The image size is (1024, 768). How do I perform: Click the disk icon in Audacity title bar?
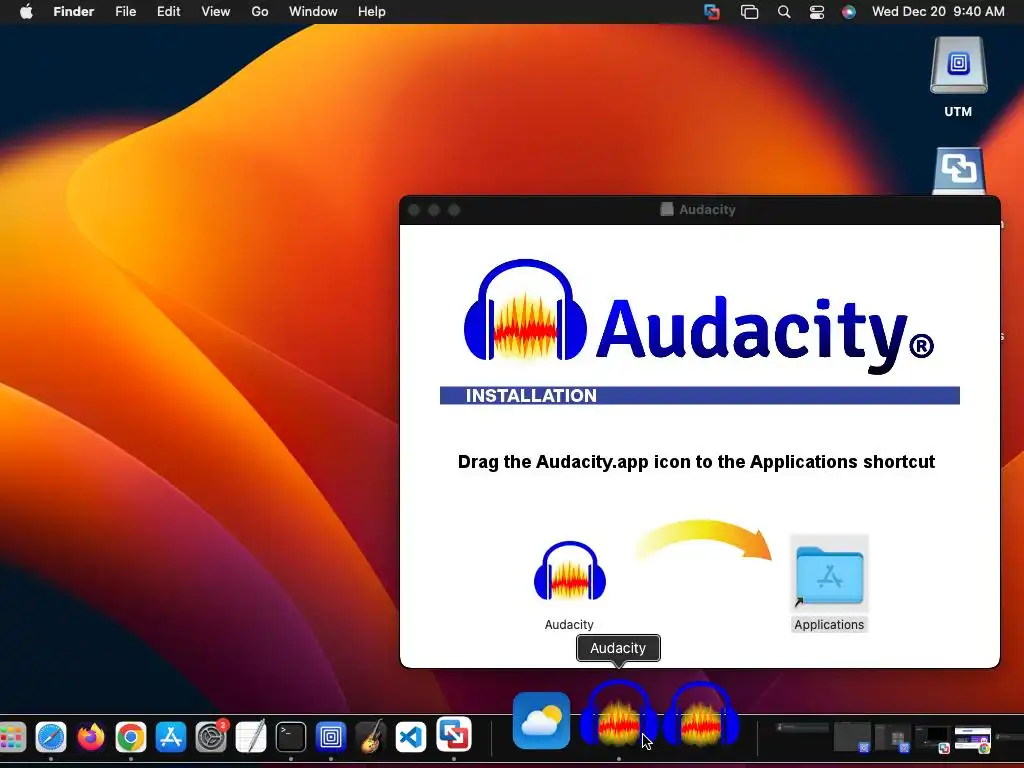[x=666, y=210]
